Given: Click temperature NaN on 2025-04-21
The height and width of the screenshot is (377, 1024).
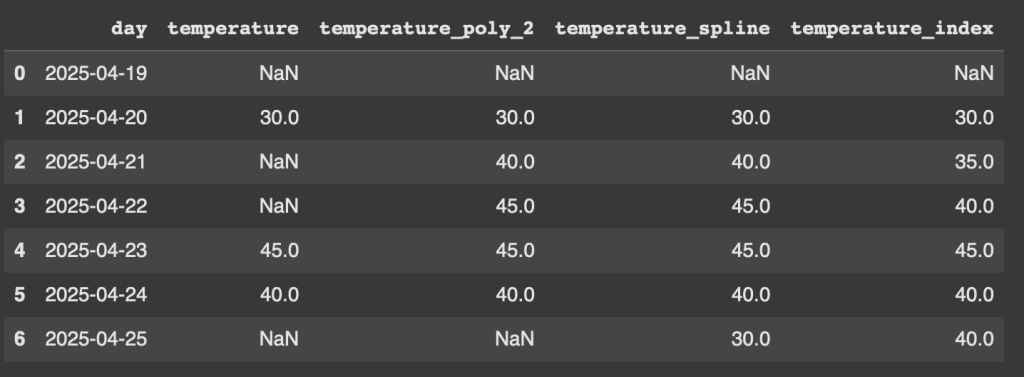Looking at the screenshot, I should [x=279, y=162].
